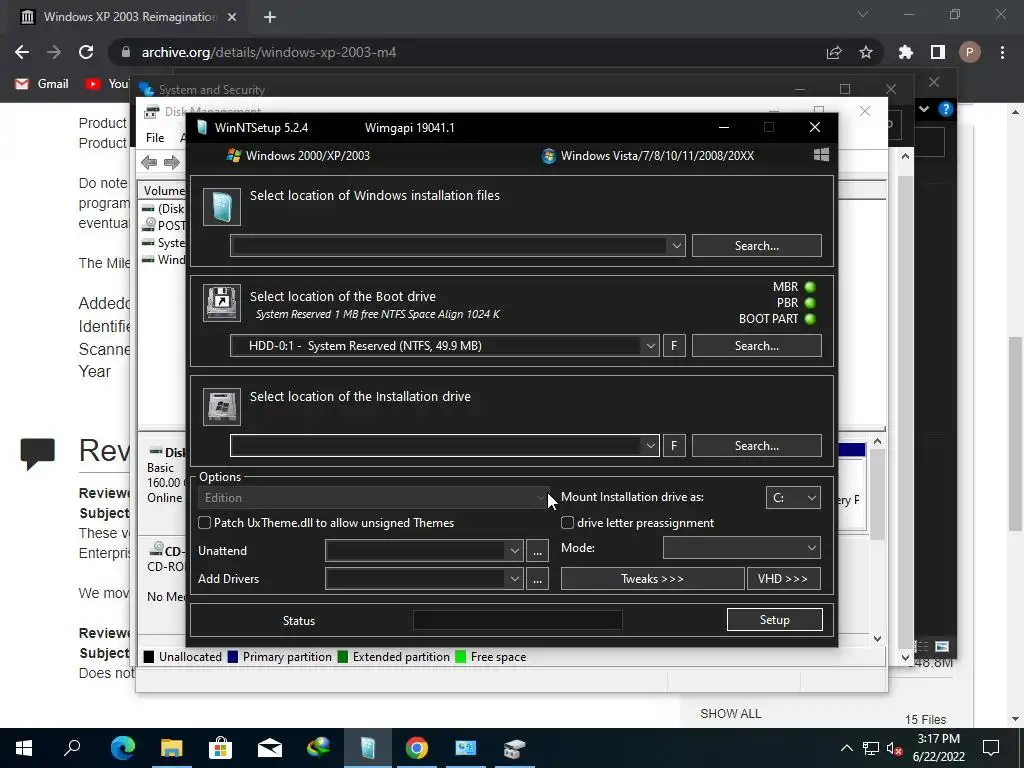The height and width of the screenshot is (768, 1024).
Task: Click Search for Windows installation files
Action: pos(756,246)
